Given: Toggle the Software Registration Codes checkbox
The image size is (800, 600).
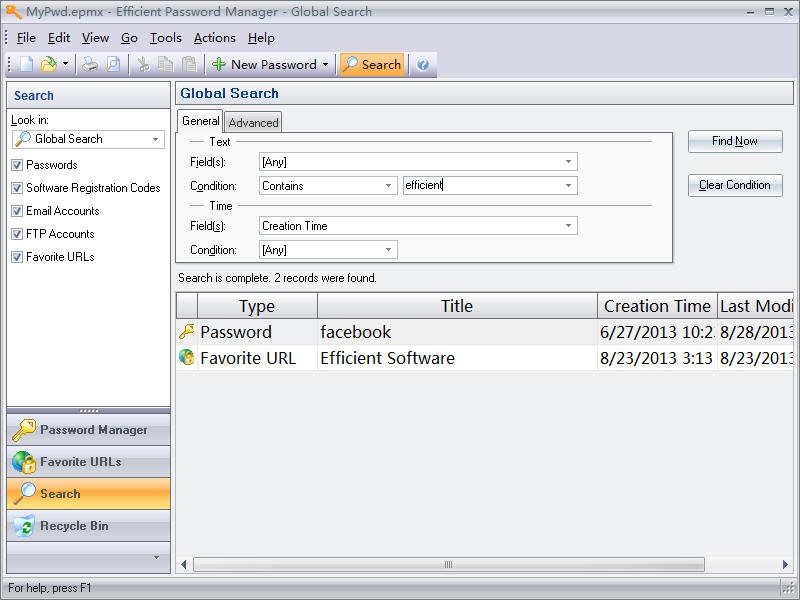Looking at the screenshot, I should (17, 188).
